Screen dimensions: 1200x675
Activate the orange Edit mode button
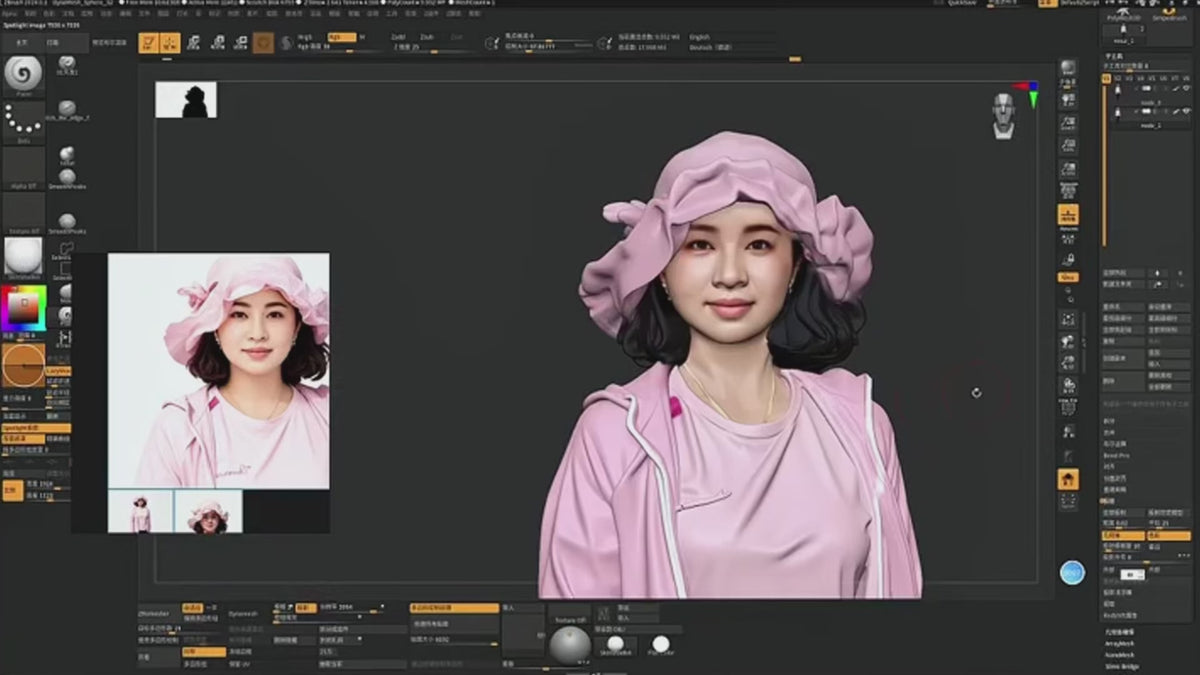148,42
